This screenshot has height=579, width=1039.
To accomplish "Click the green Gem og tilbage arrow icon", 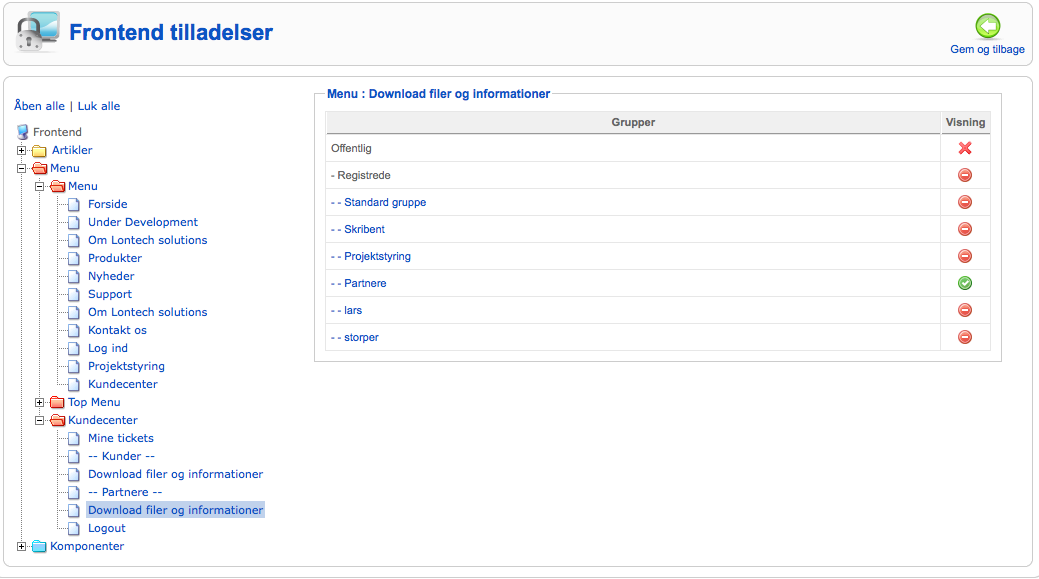I will (988, 26).
